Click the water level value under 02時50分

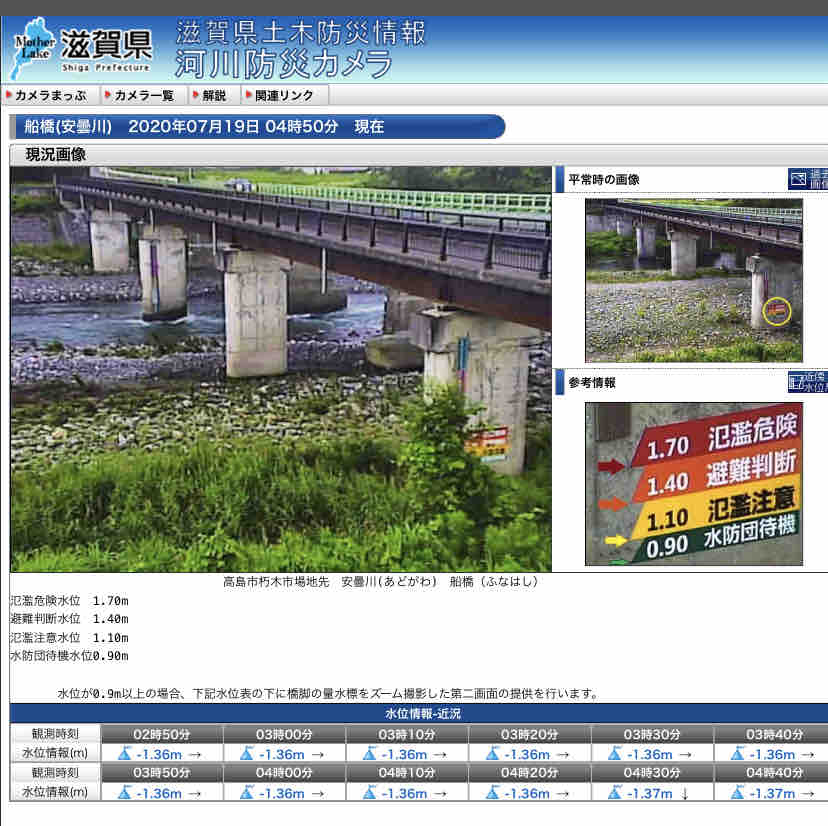point(159,754)
